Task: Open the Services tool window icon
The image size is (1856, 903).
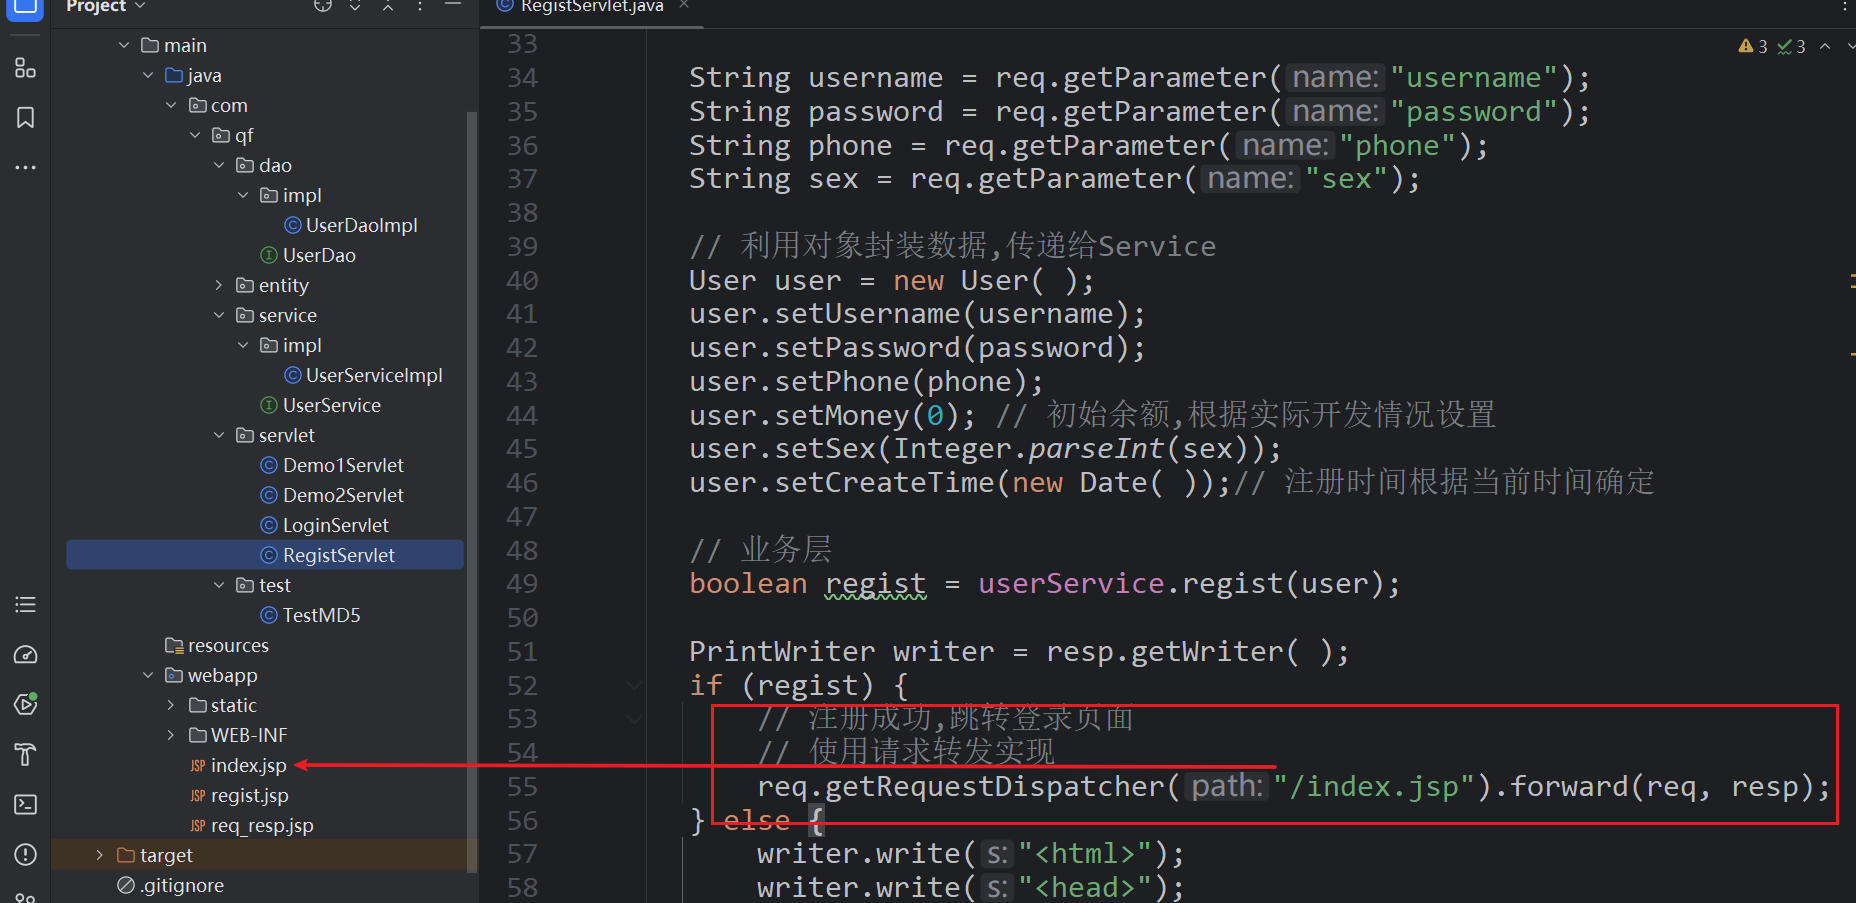Action: click(25, 704)
